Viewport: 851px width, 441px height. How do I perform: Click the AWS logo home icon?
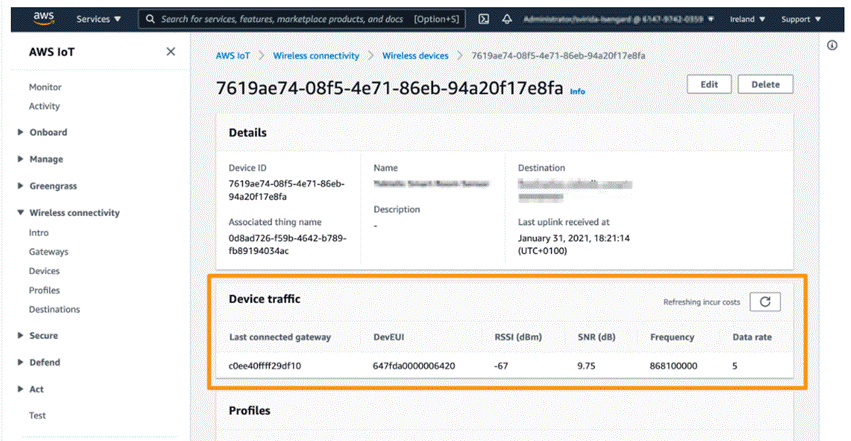pyautogui.click(x=43, y=18)
